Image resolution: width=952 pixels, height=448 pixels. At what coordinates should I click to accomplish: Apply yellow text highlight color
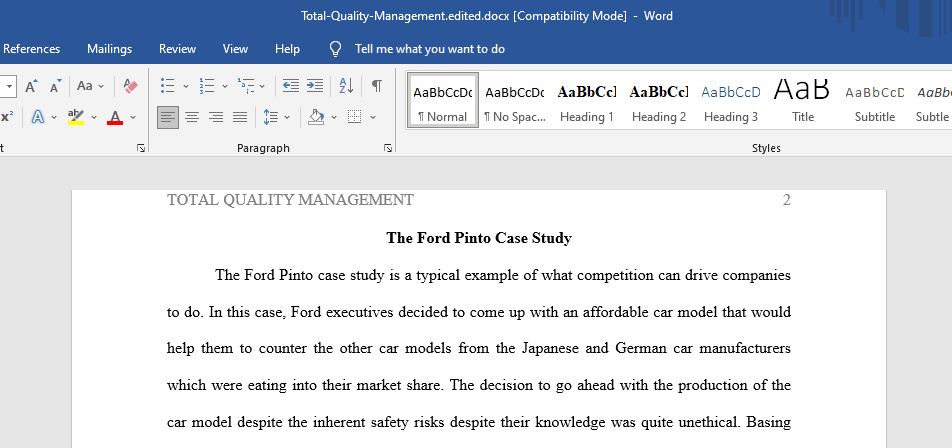tap(76, 117)
